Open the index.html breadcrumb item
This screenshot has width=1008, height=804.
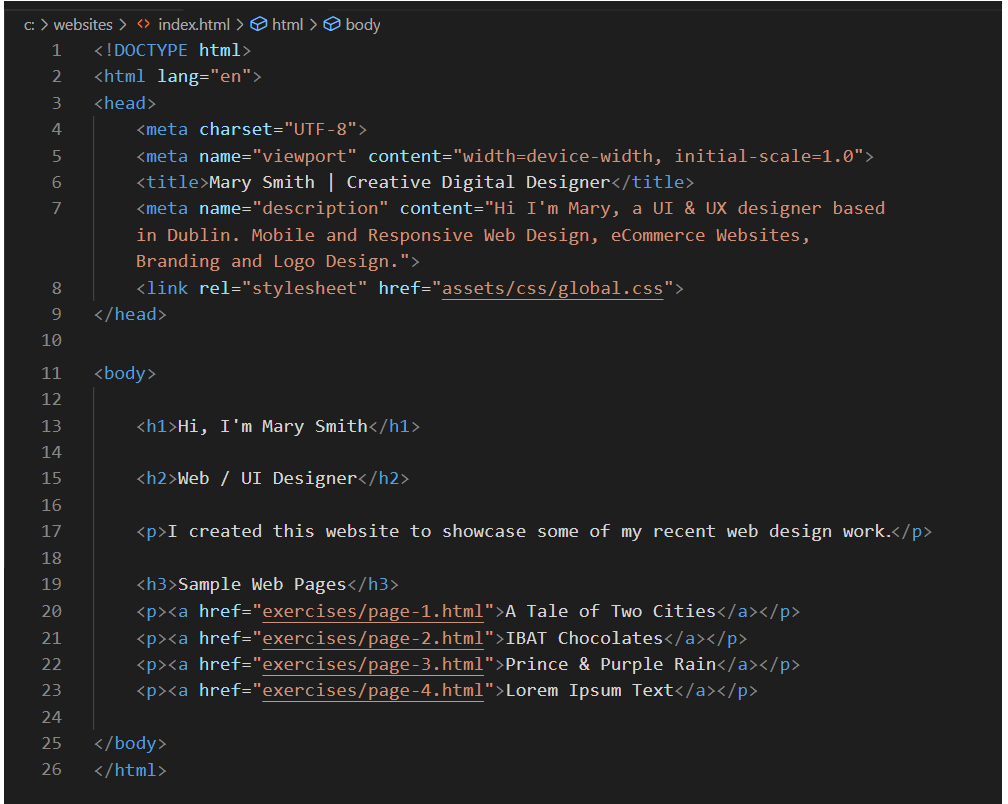click(194, 25)
